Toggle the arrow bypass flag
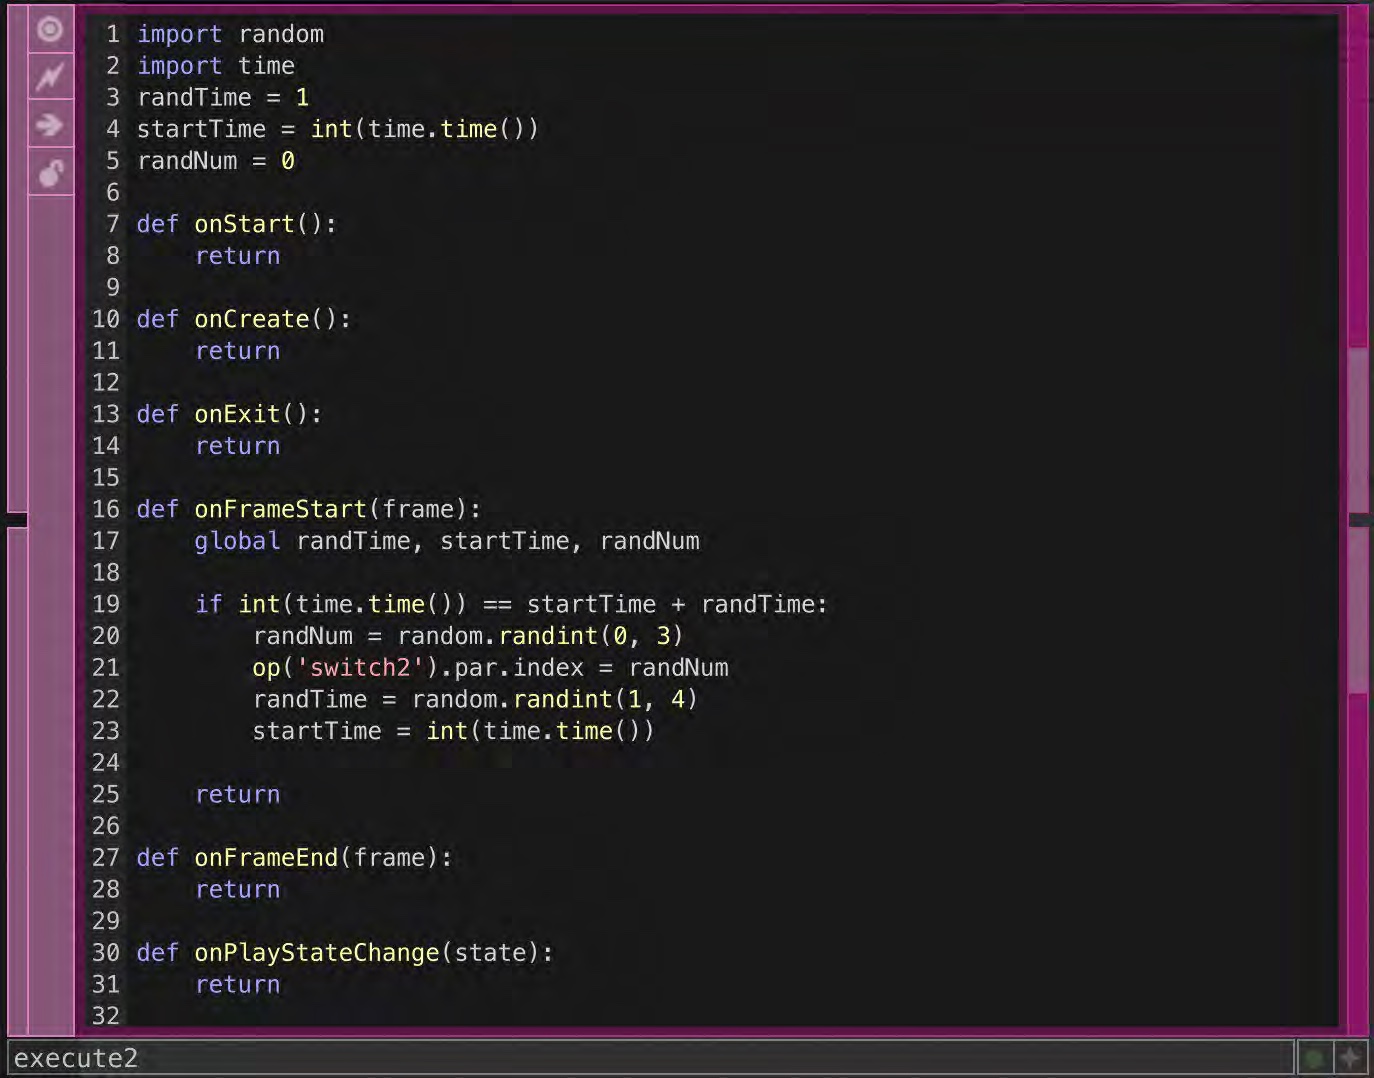This screenshot has height=1078, width=1374. click(50, 125)
